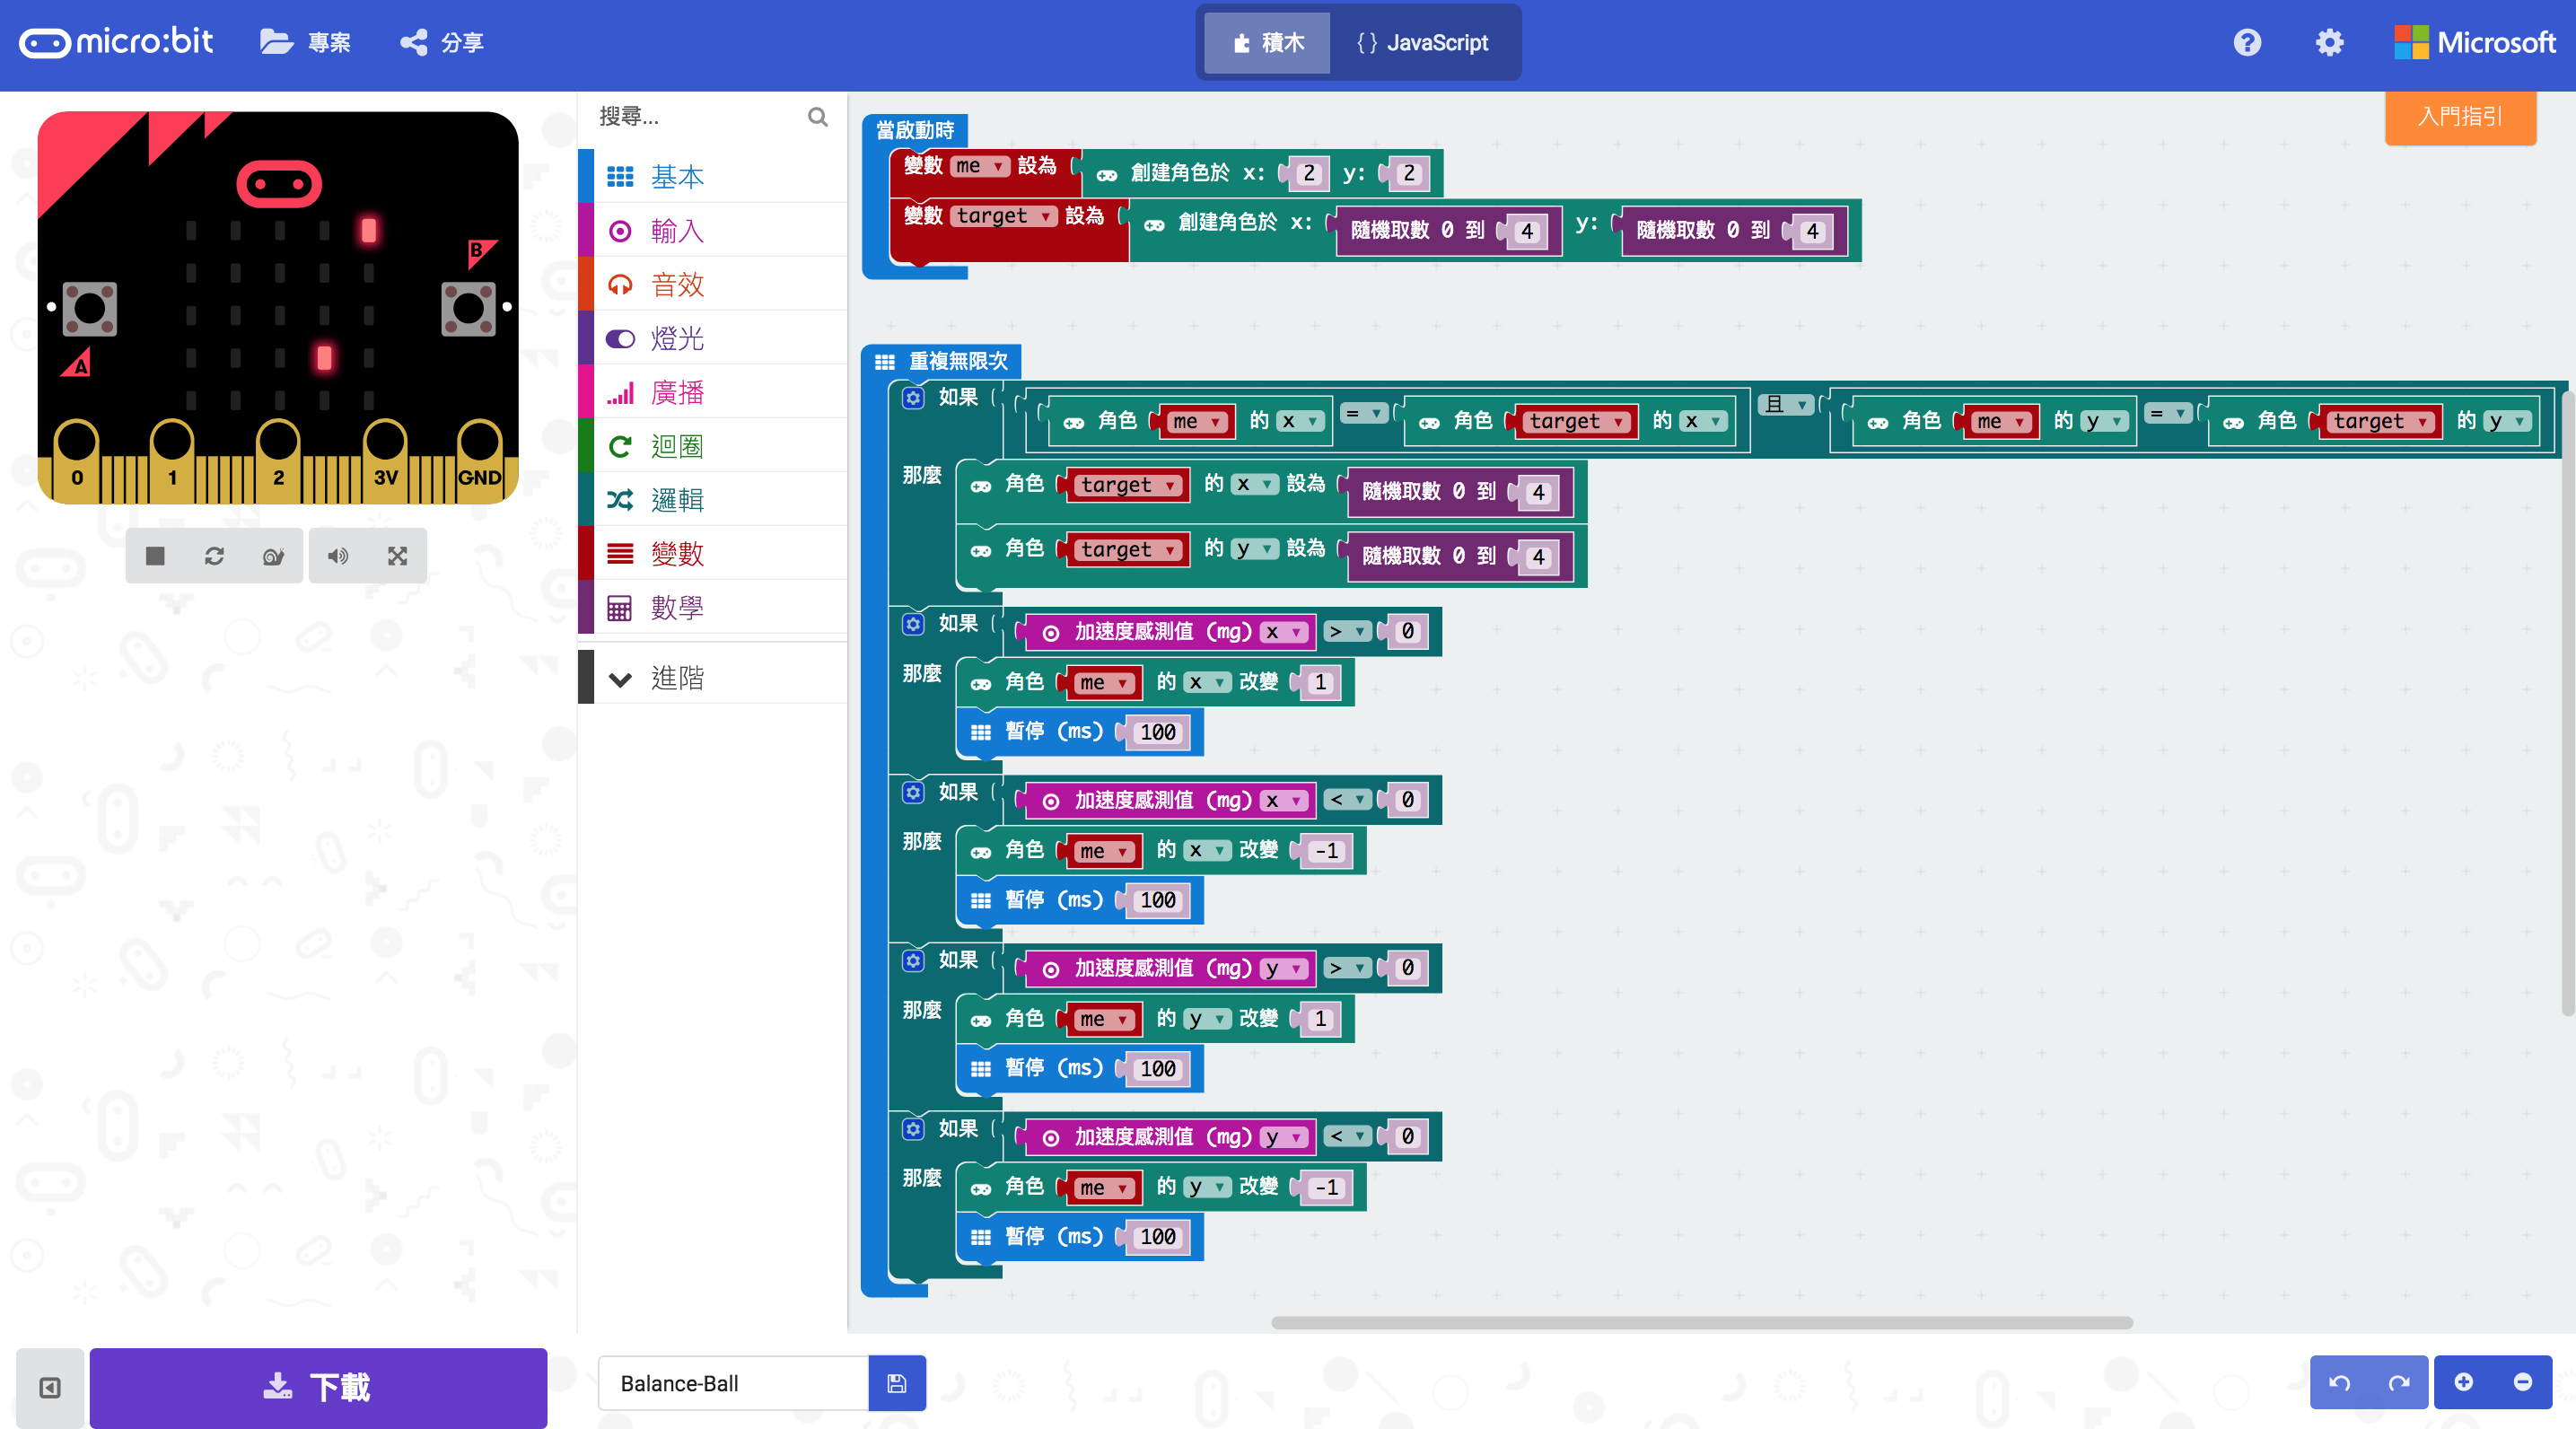Viewport: 2576px width, 1429px height.
Task: Open target variable dropdown in 當啟動時 block
Action: pyautogui.click(x=1004, y=216)
